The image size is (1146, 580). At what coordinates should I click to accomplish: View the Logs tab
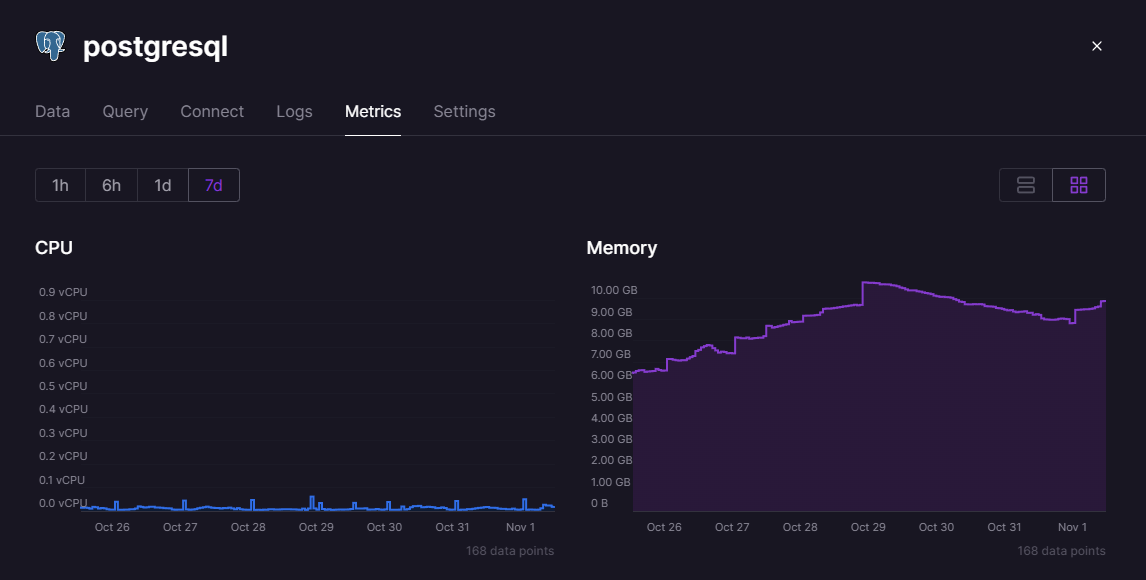[294, 111]
